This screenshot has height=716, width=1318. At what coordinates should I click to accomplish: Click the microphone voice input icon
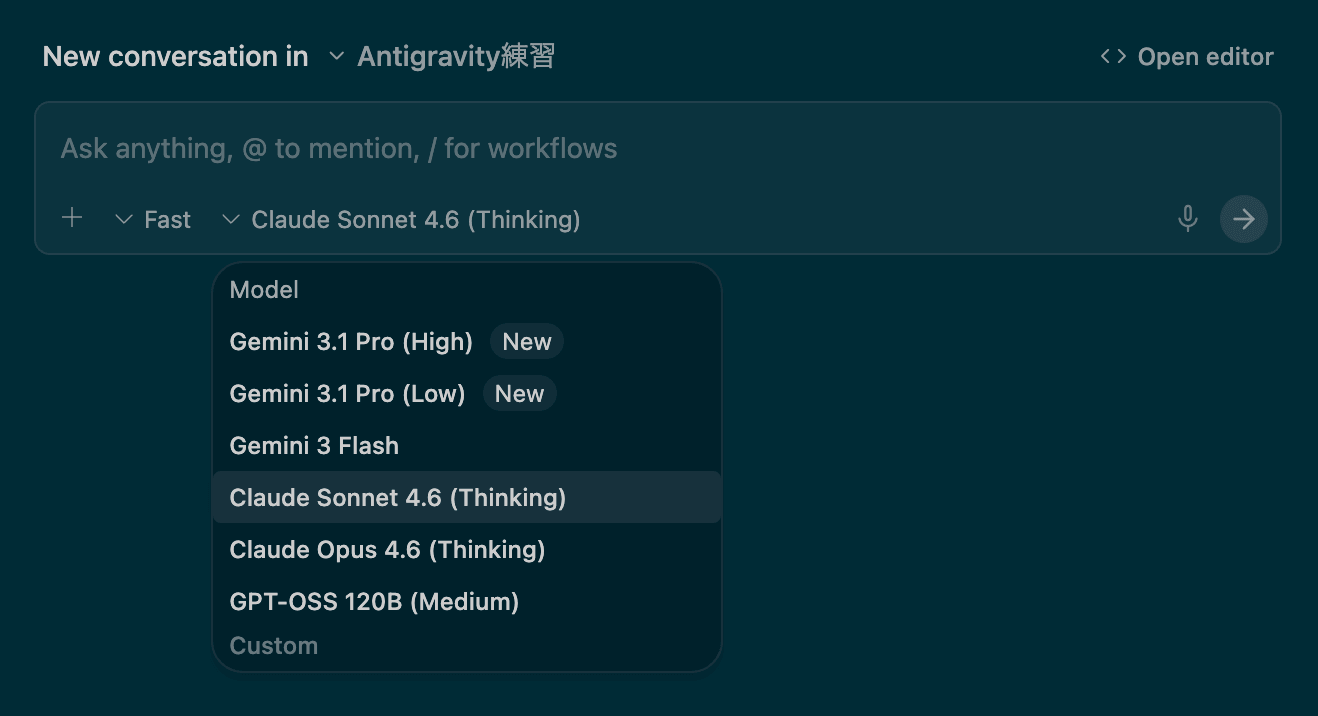(x=1187, y=219)
